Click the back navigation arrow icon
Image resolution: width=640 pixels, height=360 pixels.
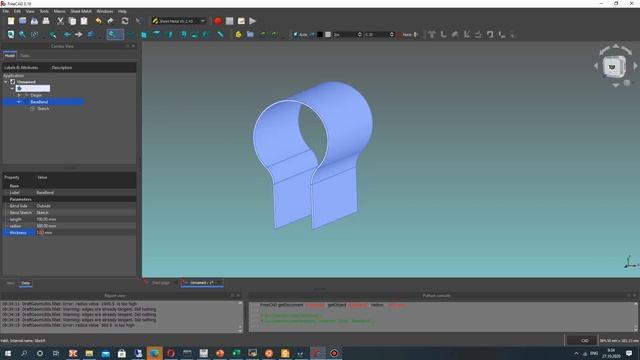(x=67, y=35)
